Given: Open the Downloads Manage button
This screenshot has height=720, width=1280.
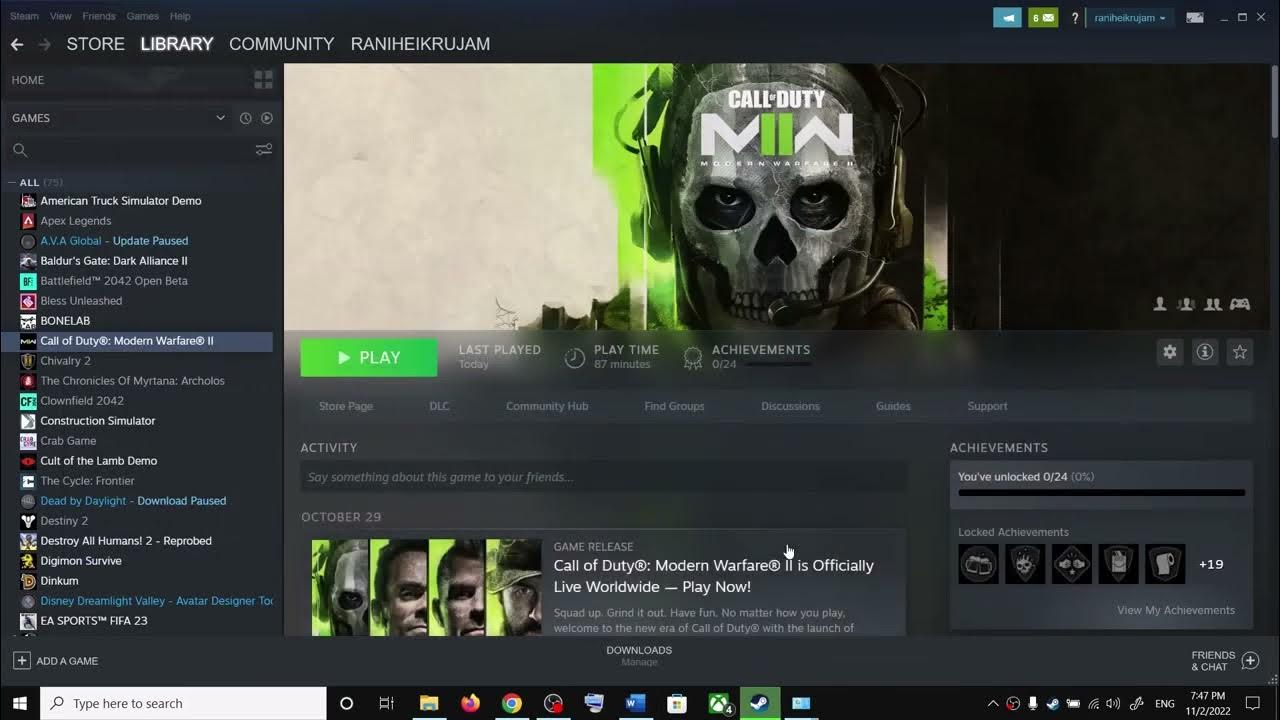Looking at the screenshot, I should pyautogui.click(x=639, y=656).
